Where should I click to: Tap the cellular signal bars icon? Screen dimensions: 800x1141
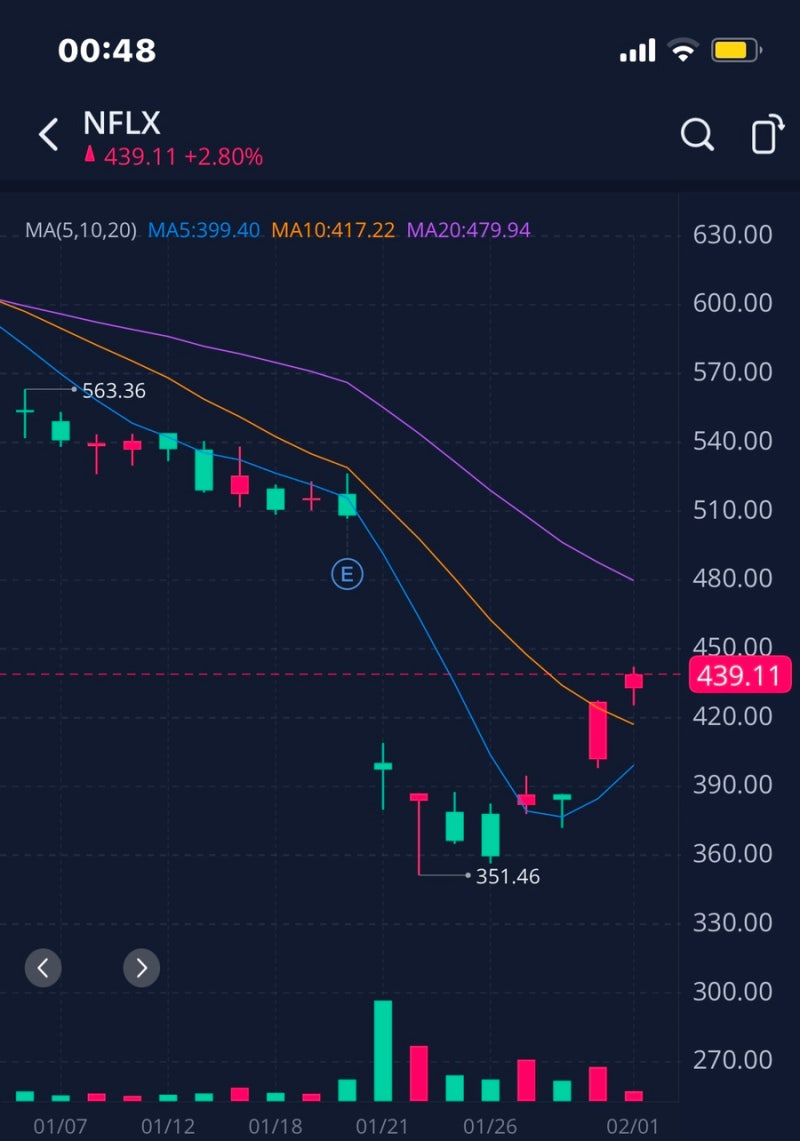click(x=638, y=50)
